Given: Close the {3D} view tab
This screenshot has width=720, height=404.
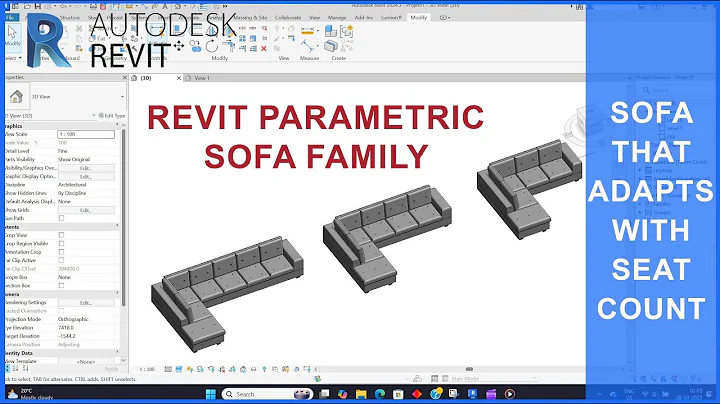Looking at the screenshot, I should point(179,78).
